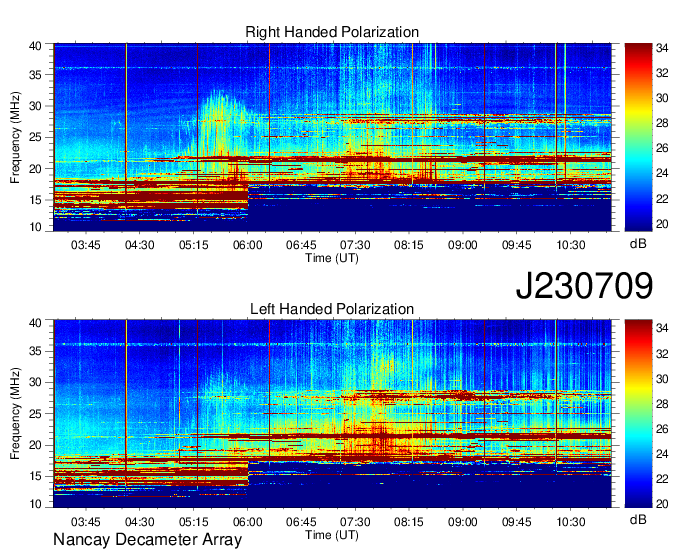Click the "Right Handed Polarization" plot title
The width and height of the screenshot is (680, 552).
point(332,32)
